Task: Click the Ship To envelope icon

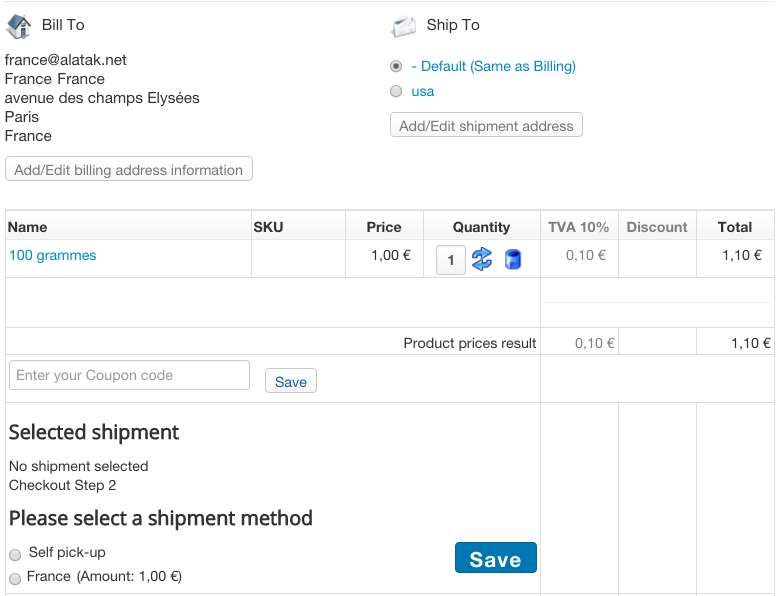Action: 403,26
